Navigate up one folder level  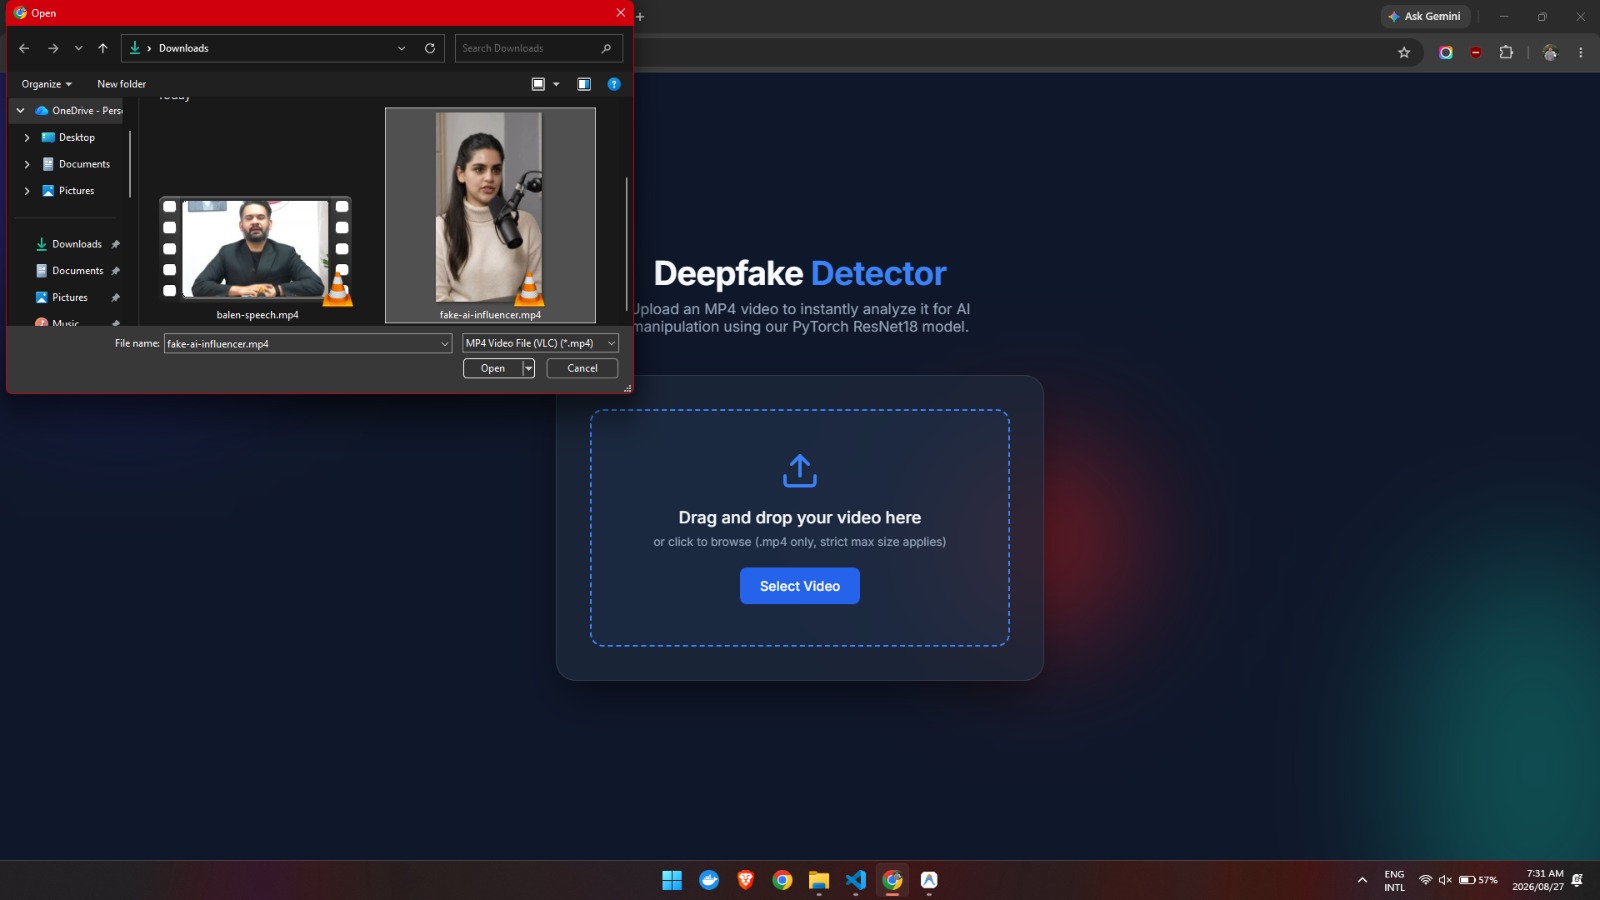coord(103,48)
